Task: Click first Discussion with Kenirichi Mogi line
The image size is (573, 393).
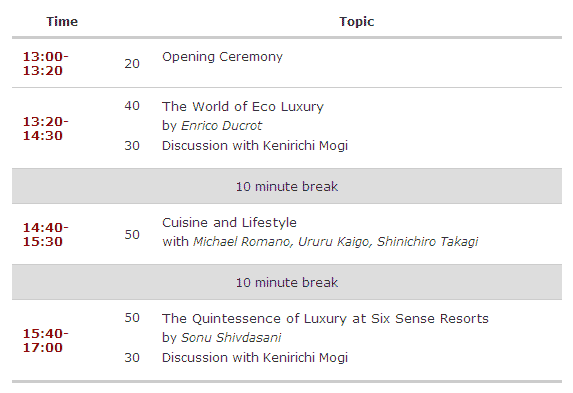Action: (255, 146)
